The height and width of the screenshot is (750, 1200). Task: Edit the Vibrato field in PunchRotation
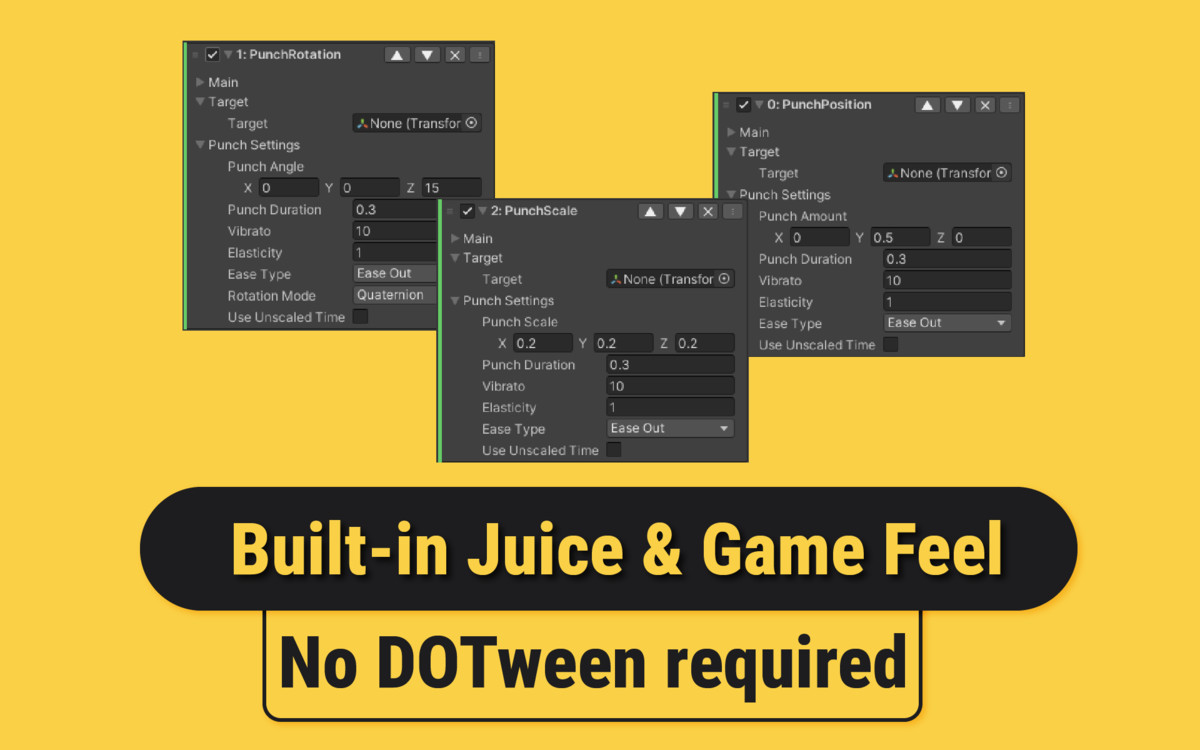pos(396,231)
